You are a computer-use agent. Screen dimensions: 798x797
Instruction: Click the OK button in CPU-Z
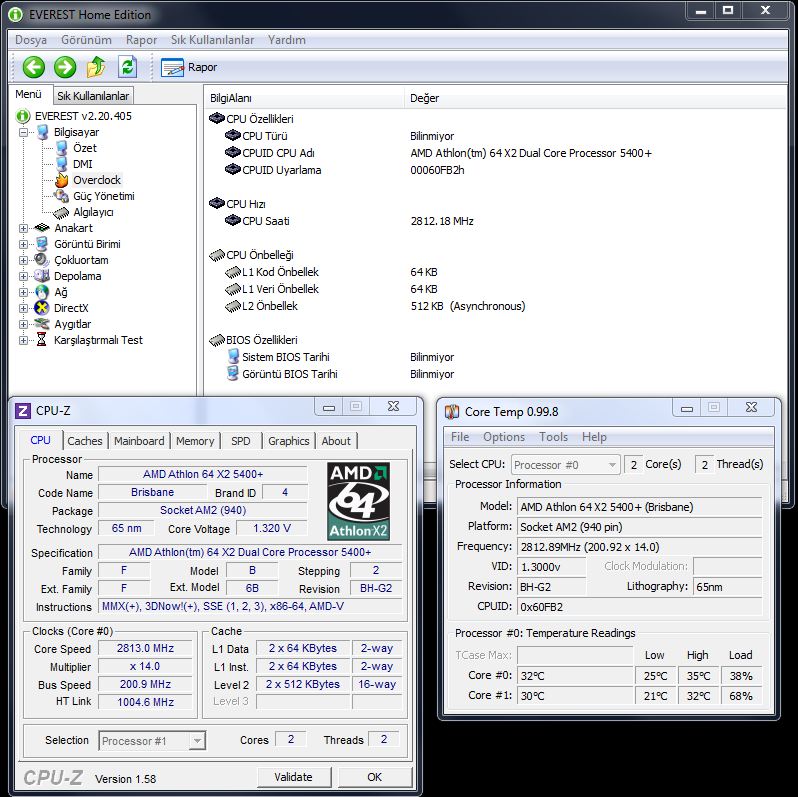pyautogui.click(x=374, y=777)
